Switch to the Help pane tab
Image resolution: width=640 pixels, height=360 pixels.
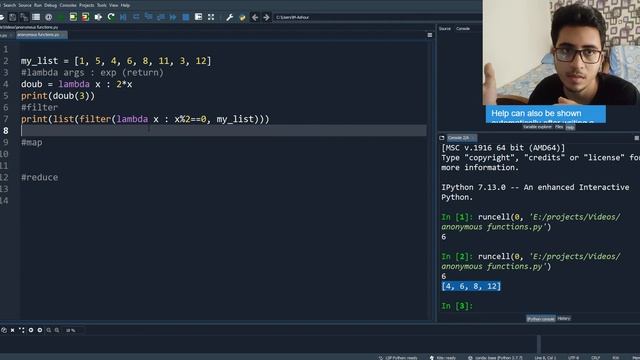[x=570, y=127]
